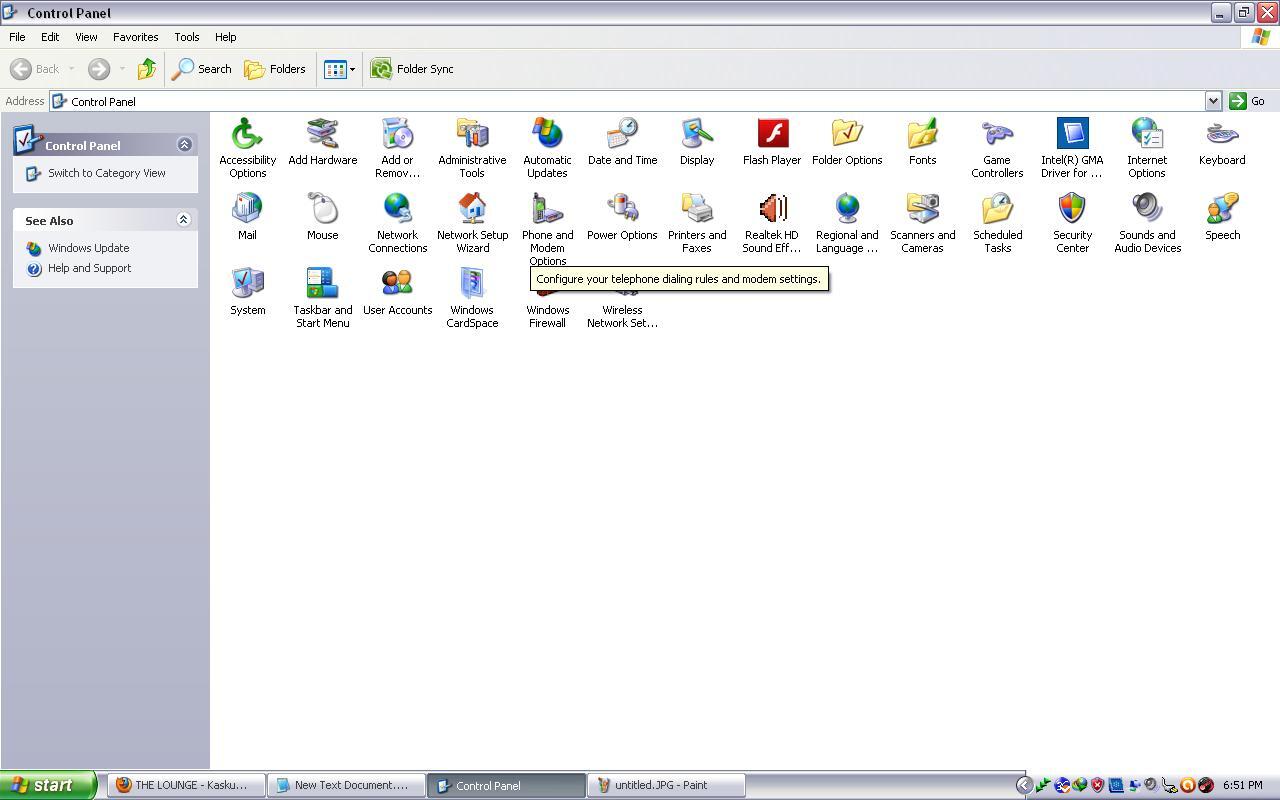
Task: Launch Network Setup Wizard icon
Action: [472, 208]
